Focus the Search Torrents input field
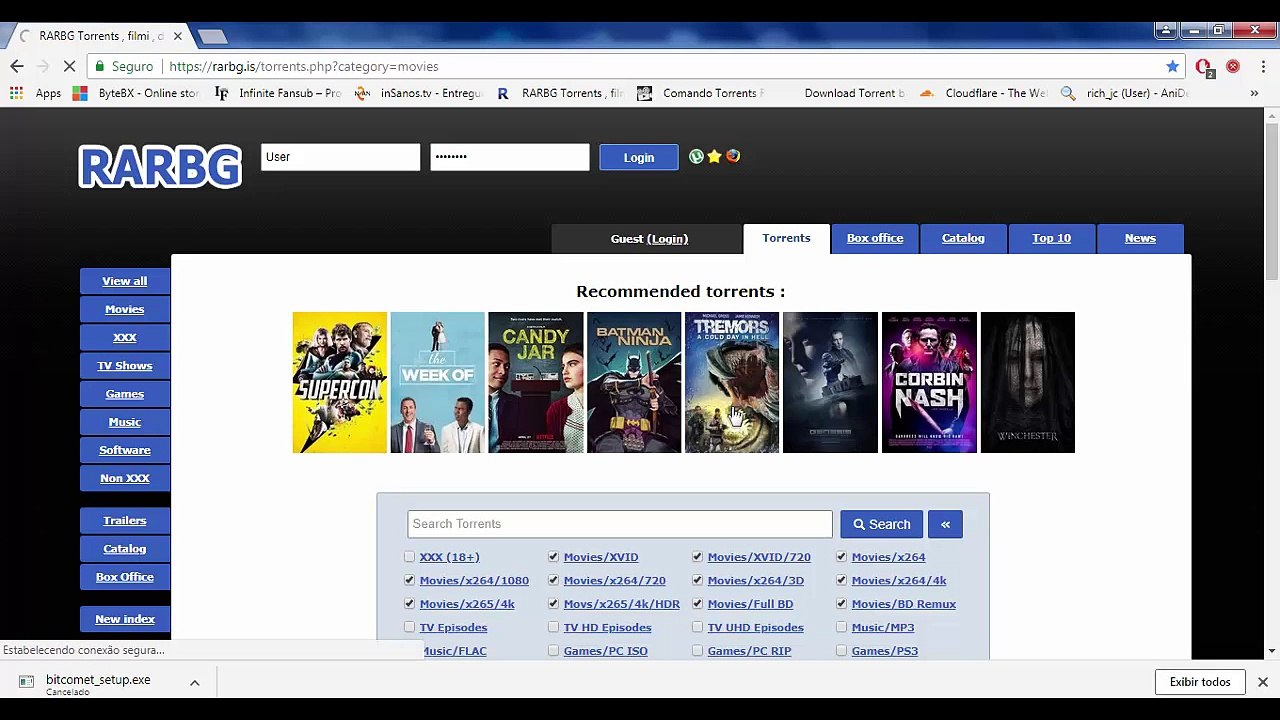Screen dimensions: 1280x720 [x=620, y=524]
